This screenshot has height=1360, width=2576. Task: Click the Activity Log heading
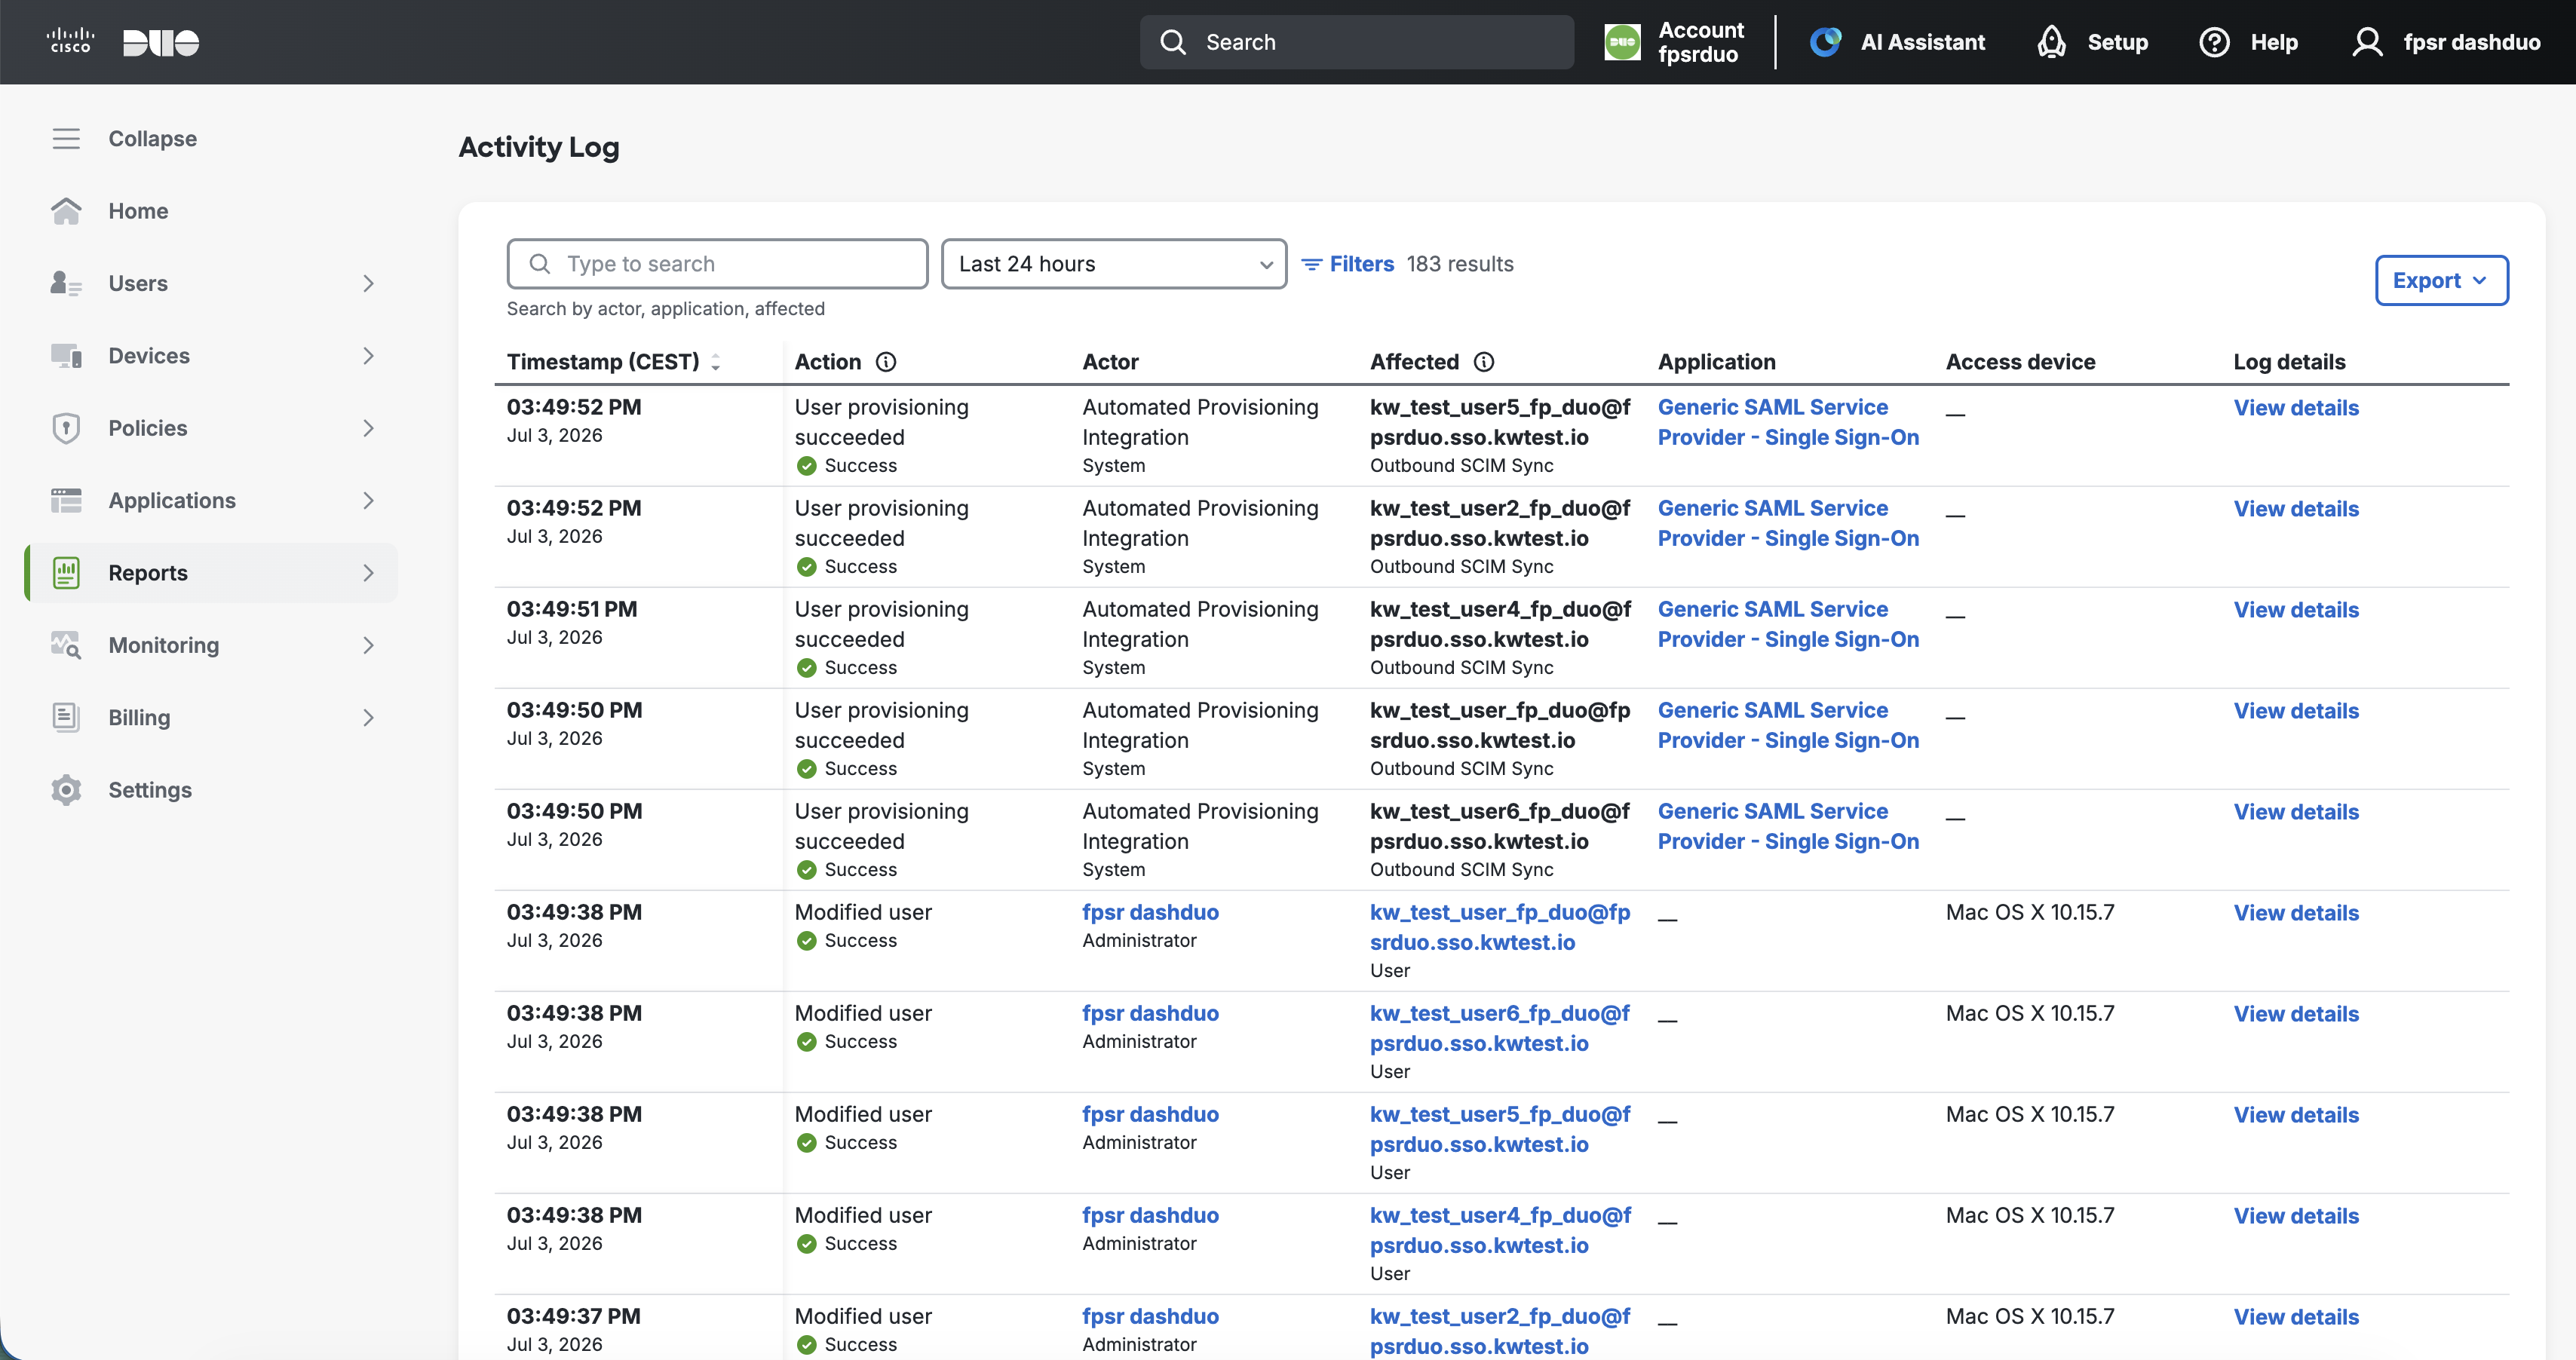coord(539,147)
